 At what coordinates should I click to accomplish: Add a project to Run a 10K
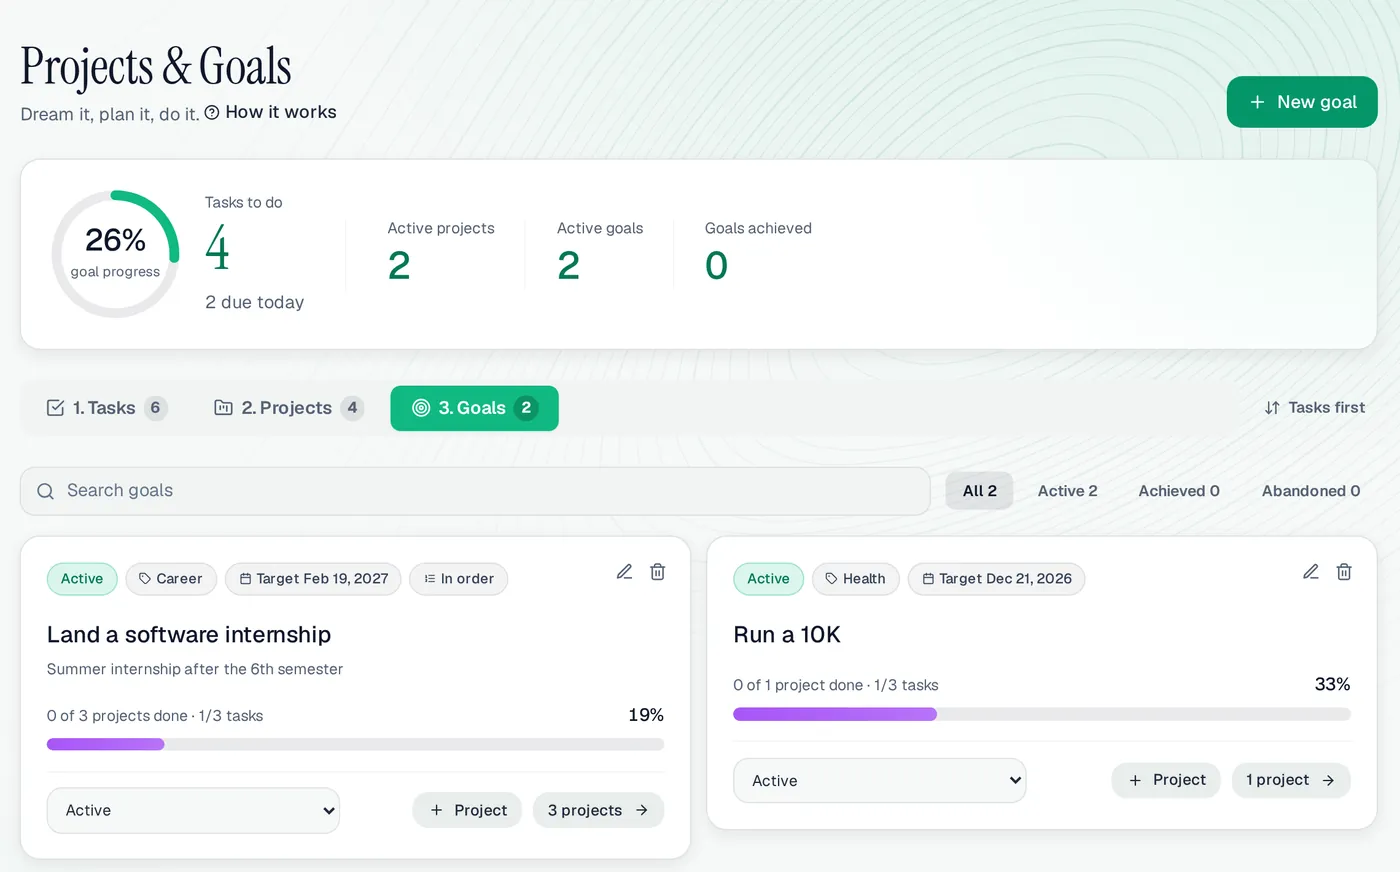coord(1166,780)
